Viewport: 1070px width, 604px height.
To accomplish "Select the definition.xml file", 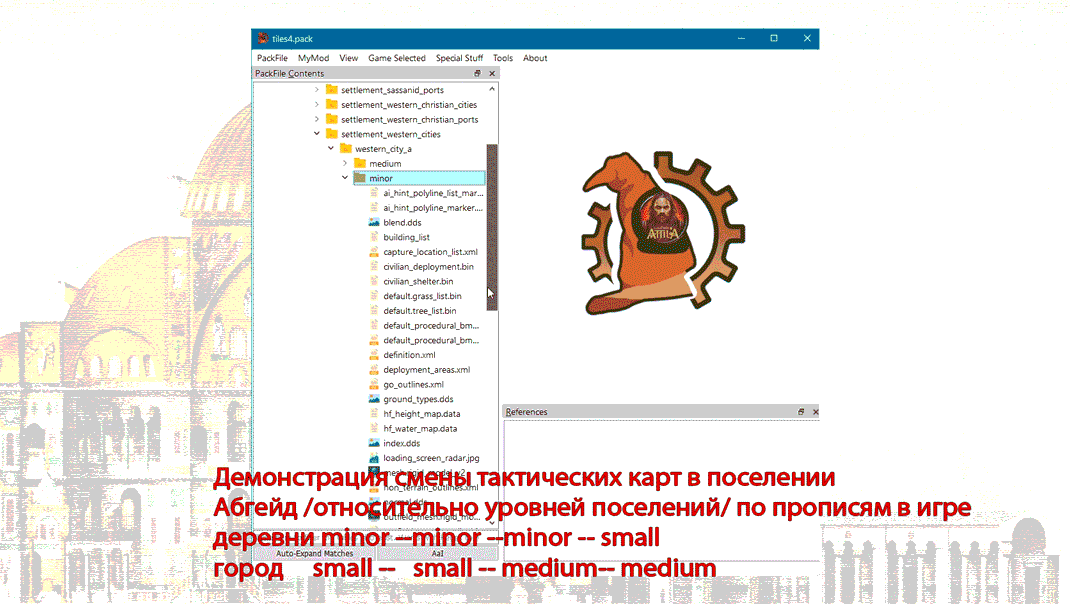I will click(x=409, y=355).
